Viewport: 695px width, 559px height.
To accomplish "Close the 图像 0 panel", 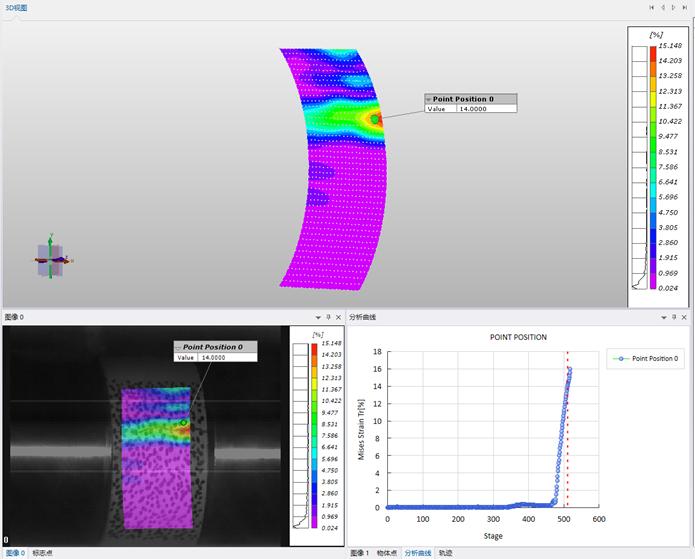I will pyautogui.click(x=338, y=317).
